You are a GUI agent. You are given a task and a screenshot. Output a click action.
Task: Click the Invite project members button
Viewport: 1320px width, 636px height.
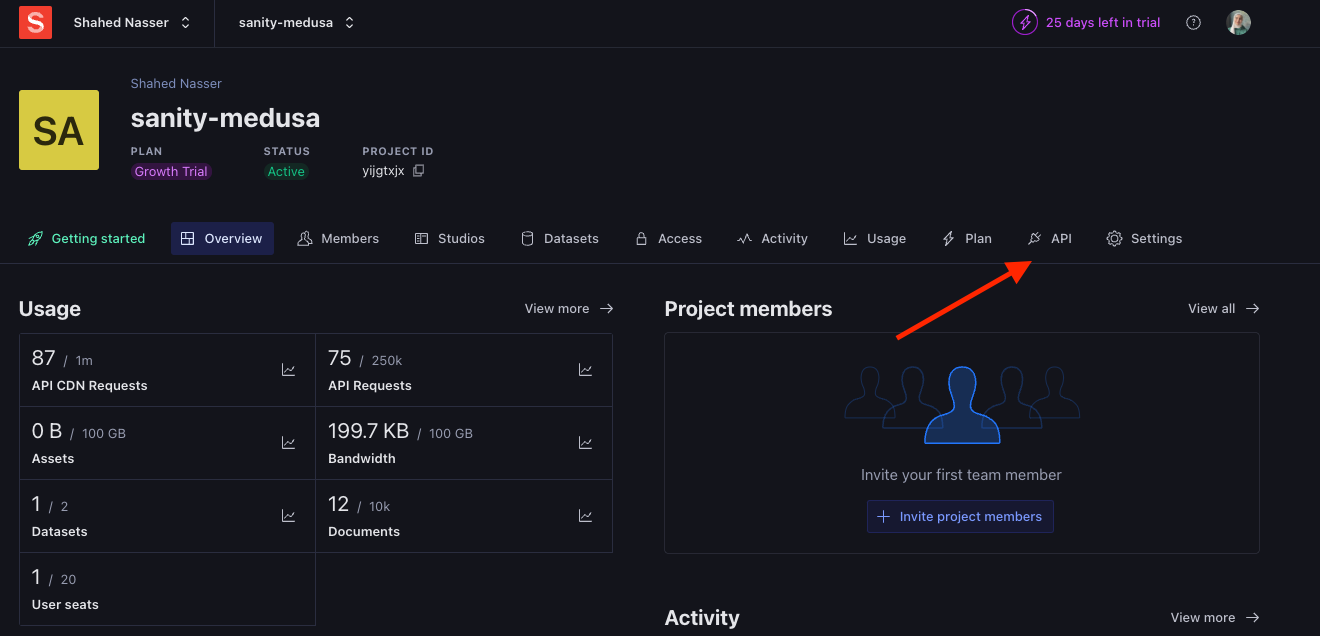click(959, 516)
